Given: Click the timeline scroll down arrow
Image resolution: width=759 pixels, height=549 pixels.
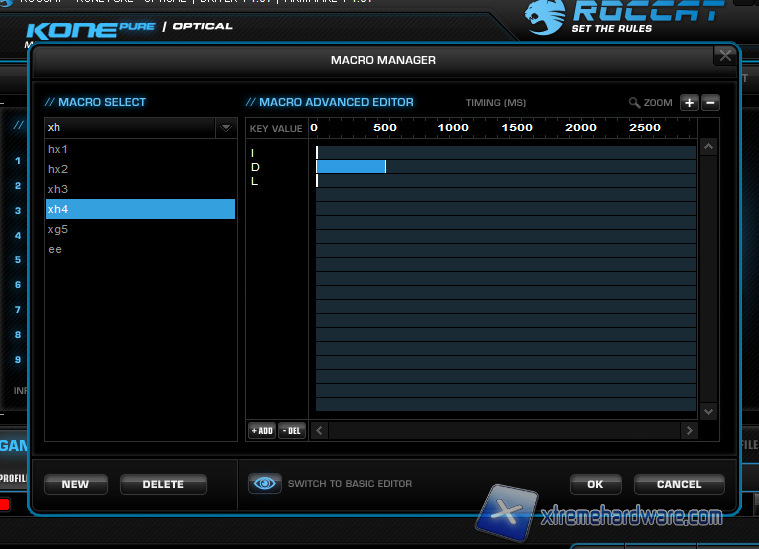Looking at the screenshot, I should pyautogui.click(x=708, y=411).
